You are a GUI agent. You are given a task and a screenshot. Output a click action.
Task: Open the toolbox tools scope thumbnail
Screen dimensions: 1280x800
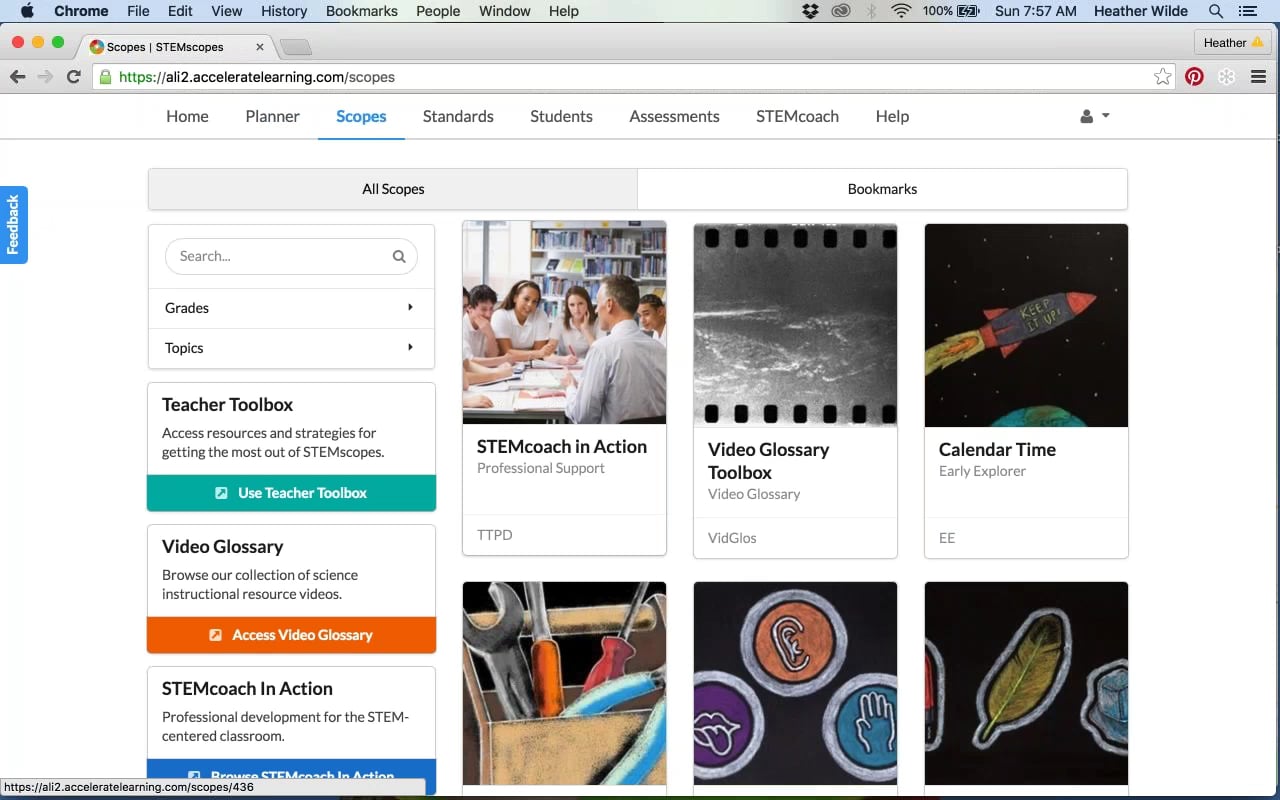(x=564, y=683)
